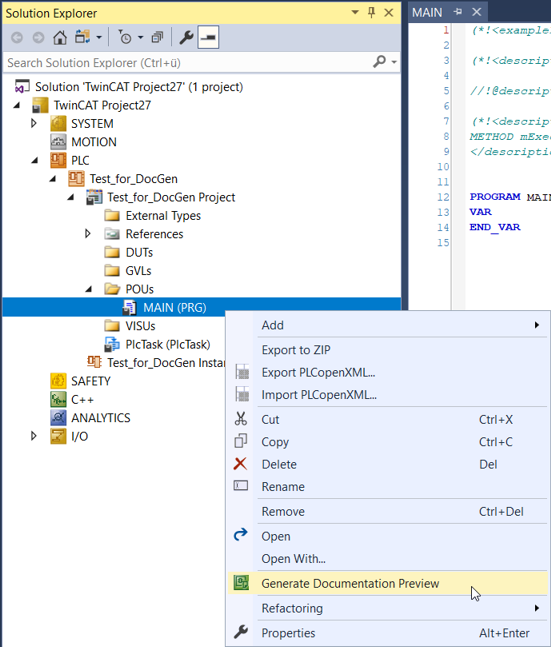Screen dimensions: 551x647
Task: Select the VISUs folder
Action: click(140, 326)
